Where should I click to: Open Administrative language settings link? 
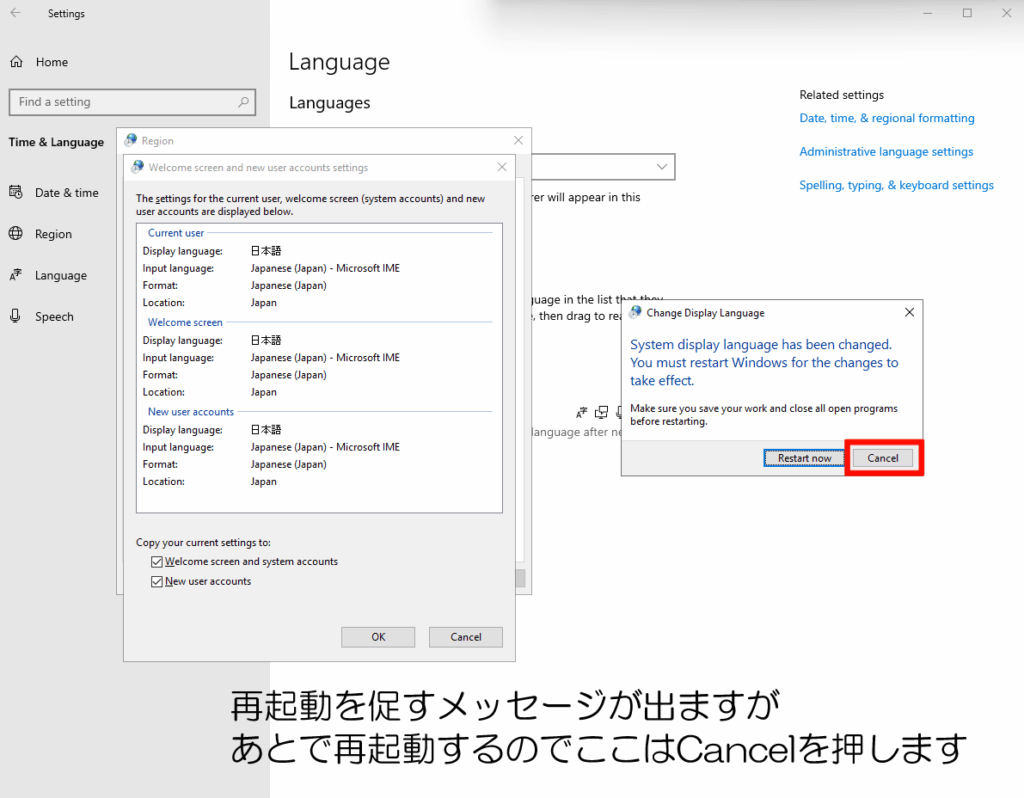click(885, 152)
